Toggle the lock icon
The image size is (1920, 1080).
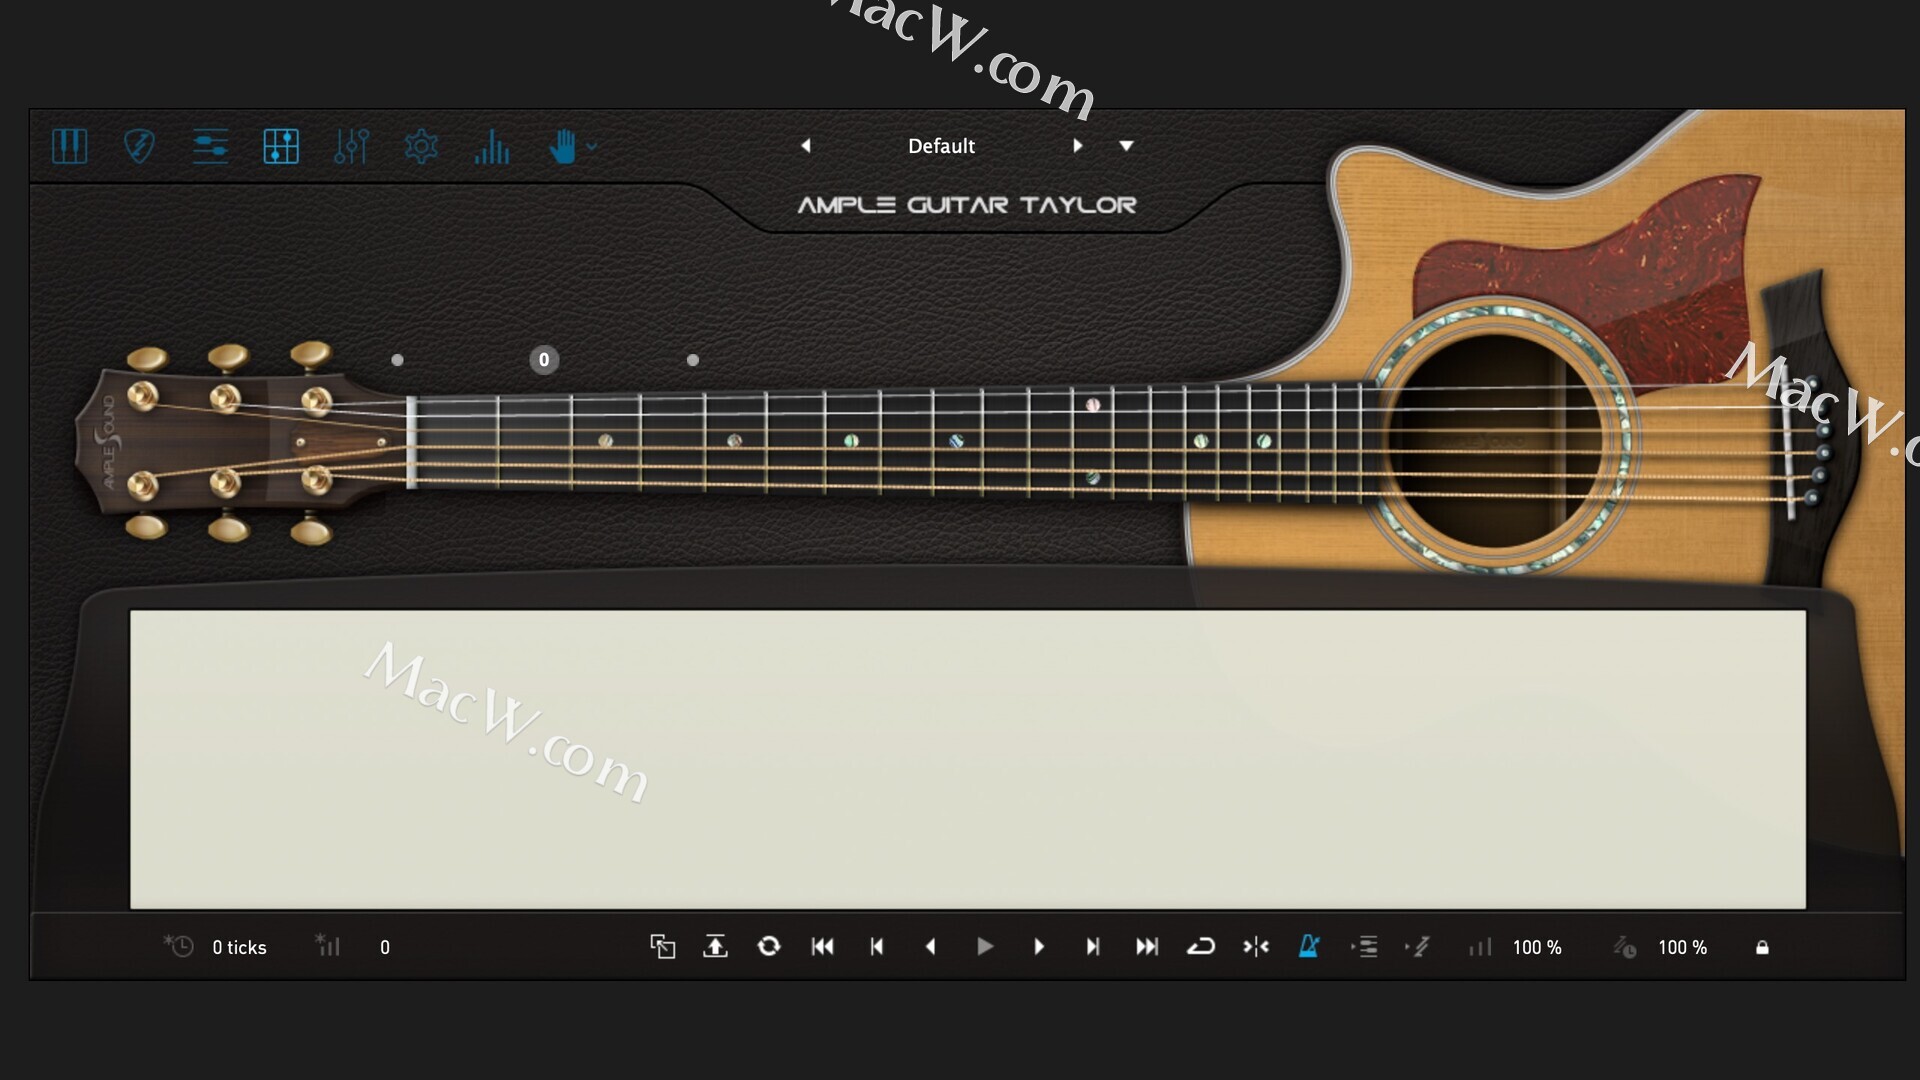[x=1762, y=947]
